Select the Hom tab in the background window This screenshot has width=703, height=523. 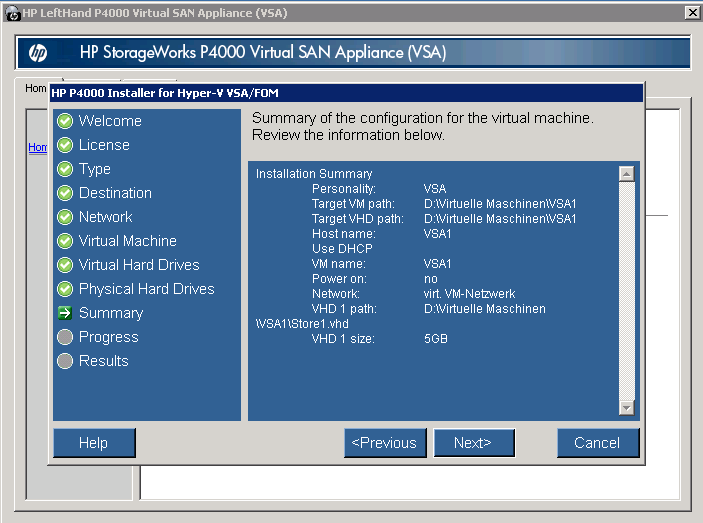coord(35,88)
